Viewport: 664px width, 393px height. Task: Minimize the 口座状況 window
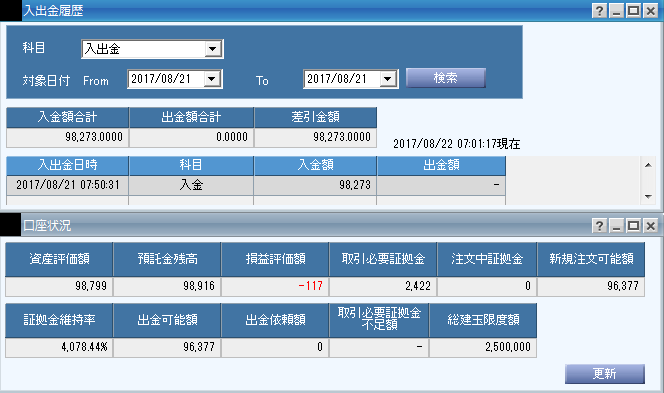point(617,226)
